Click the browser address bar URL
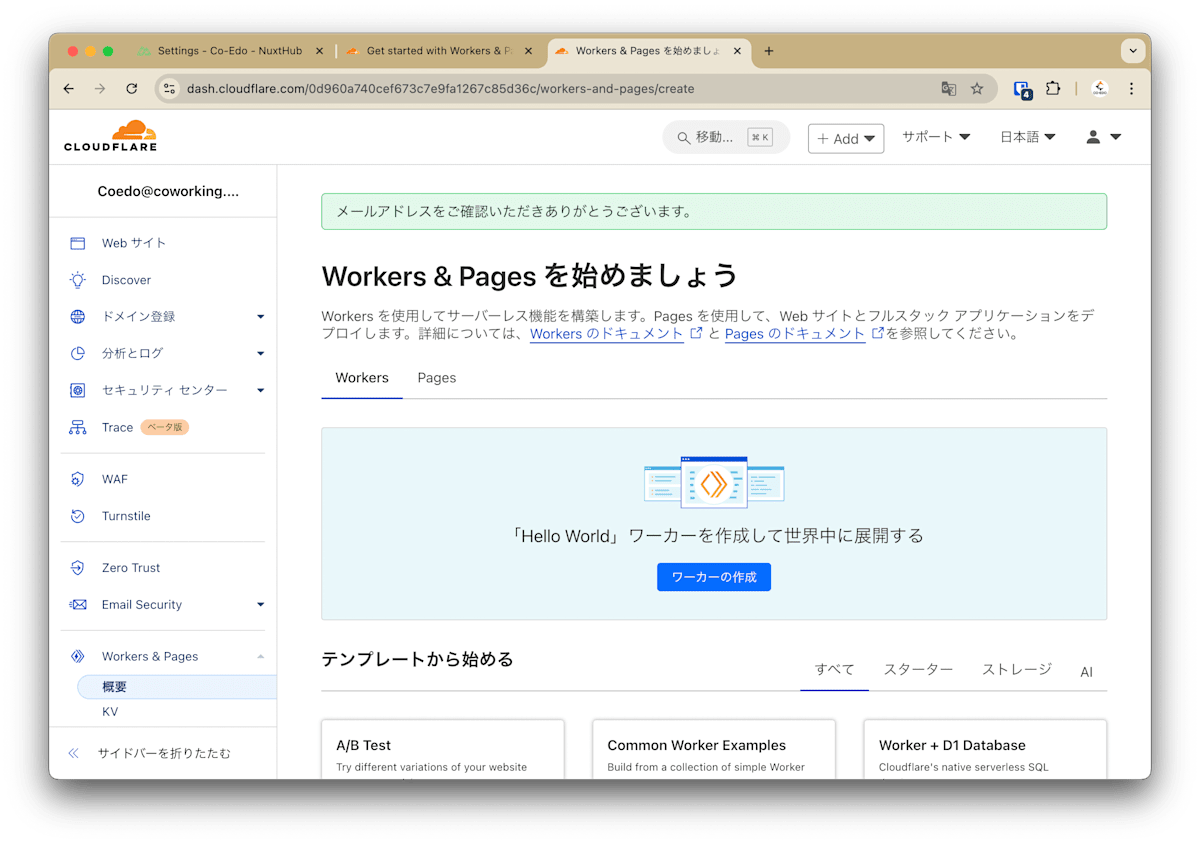The height and width of the screenshot is (844, 1200). pyautogui.click(x=440, y=89)
